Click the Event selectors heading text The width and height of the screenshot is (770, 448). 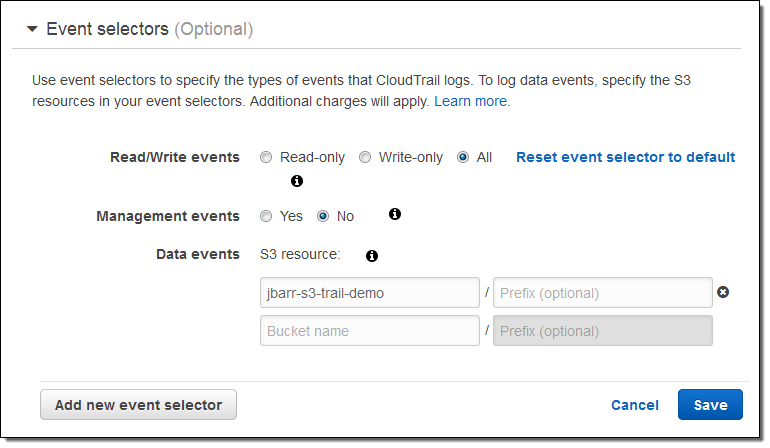pos(108,30)
